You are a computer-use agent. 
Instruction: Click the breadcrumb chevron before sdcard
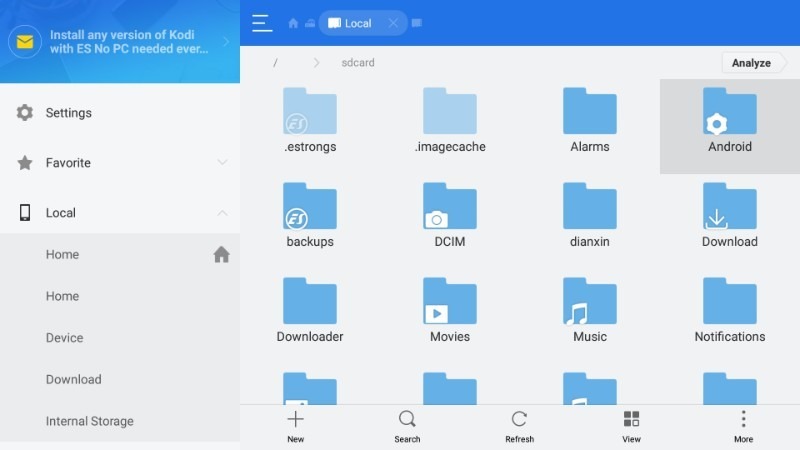pos(316,63)
